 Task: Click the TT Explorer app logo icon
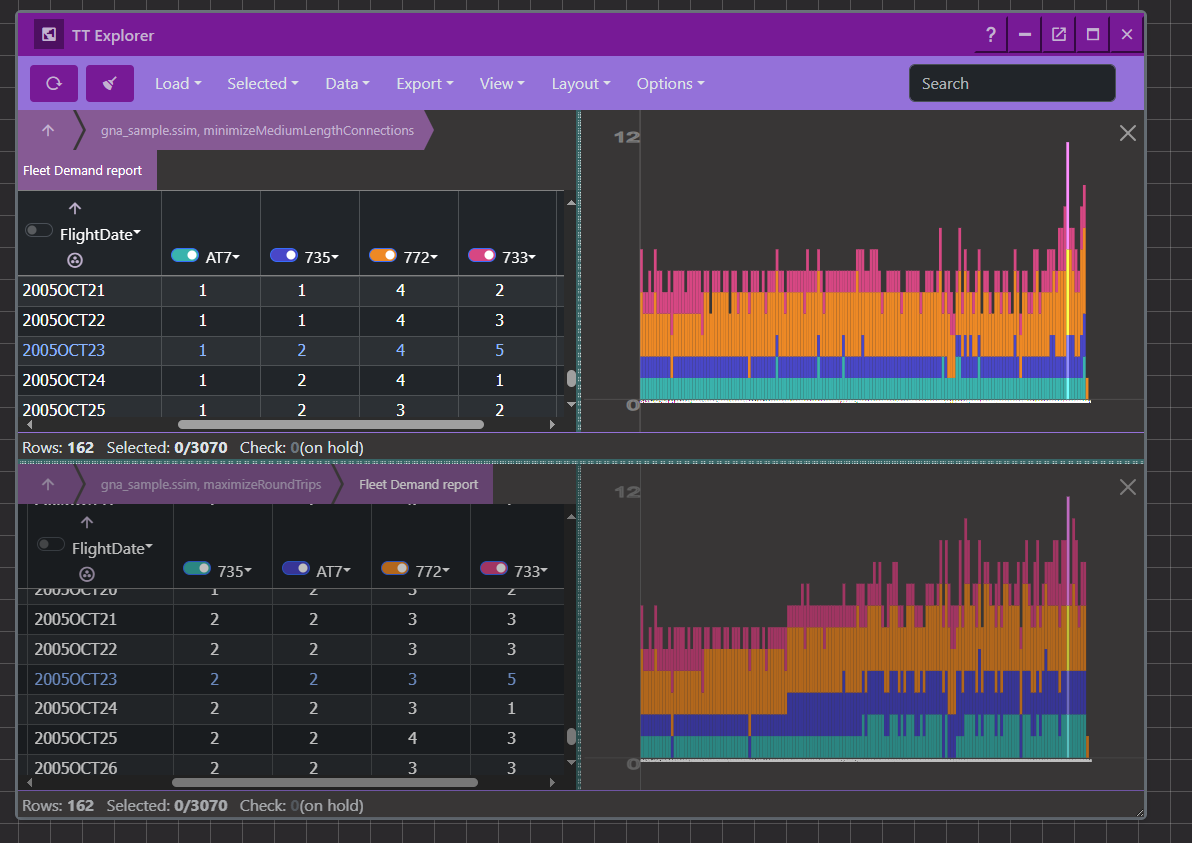point(49,35)
